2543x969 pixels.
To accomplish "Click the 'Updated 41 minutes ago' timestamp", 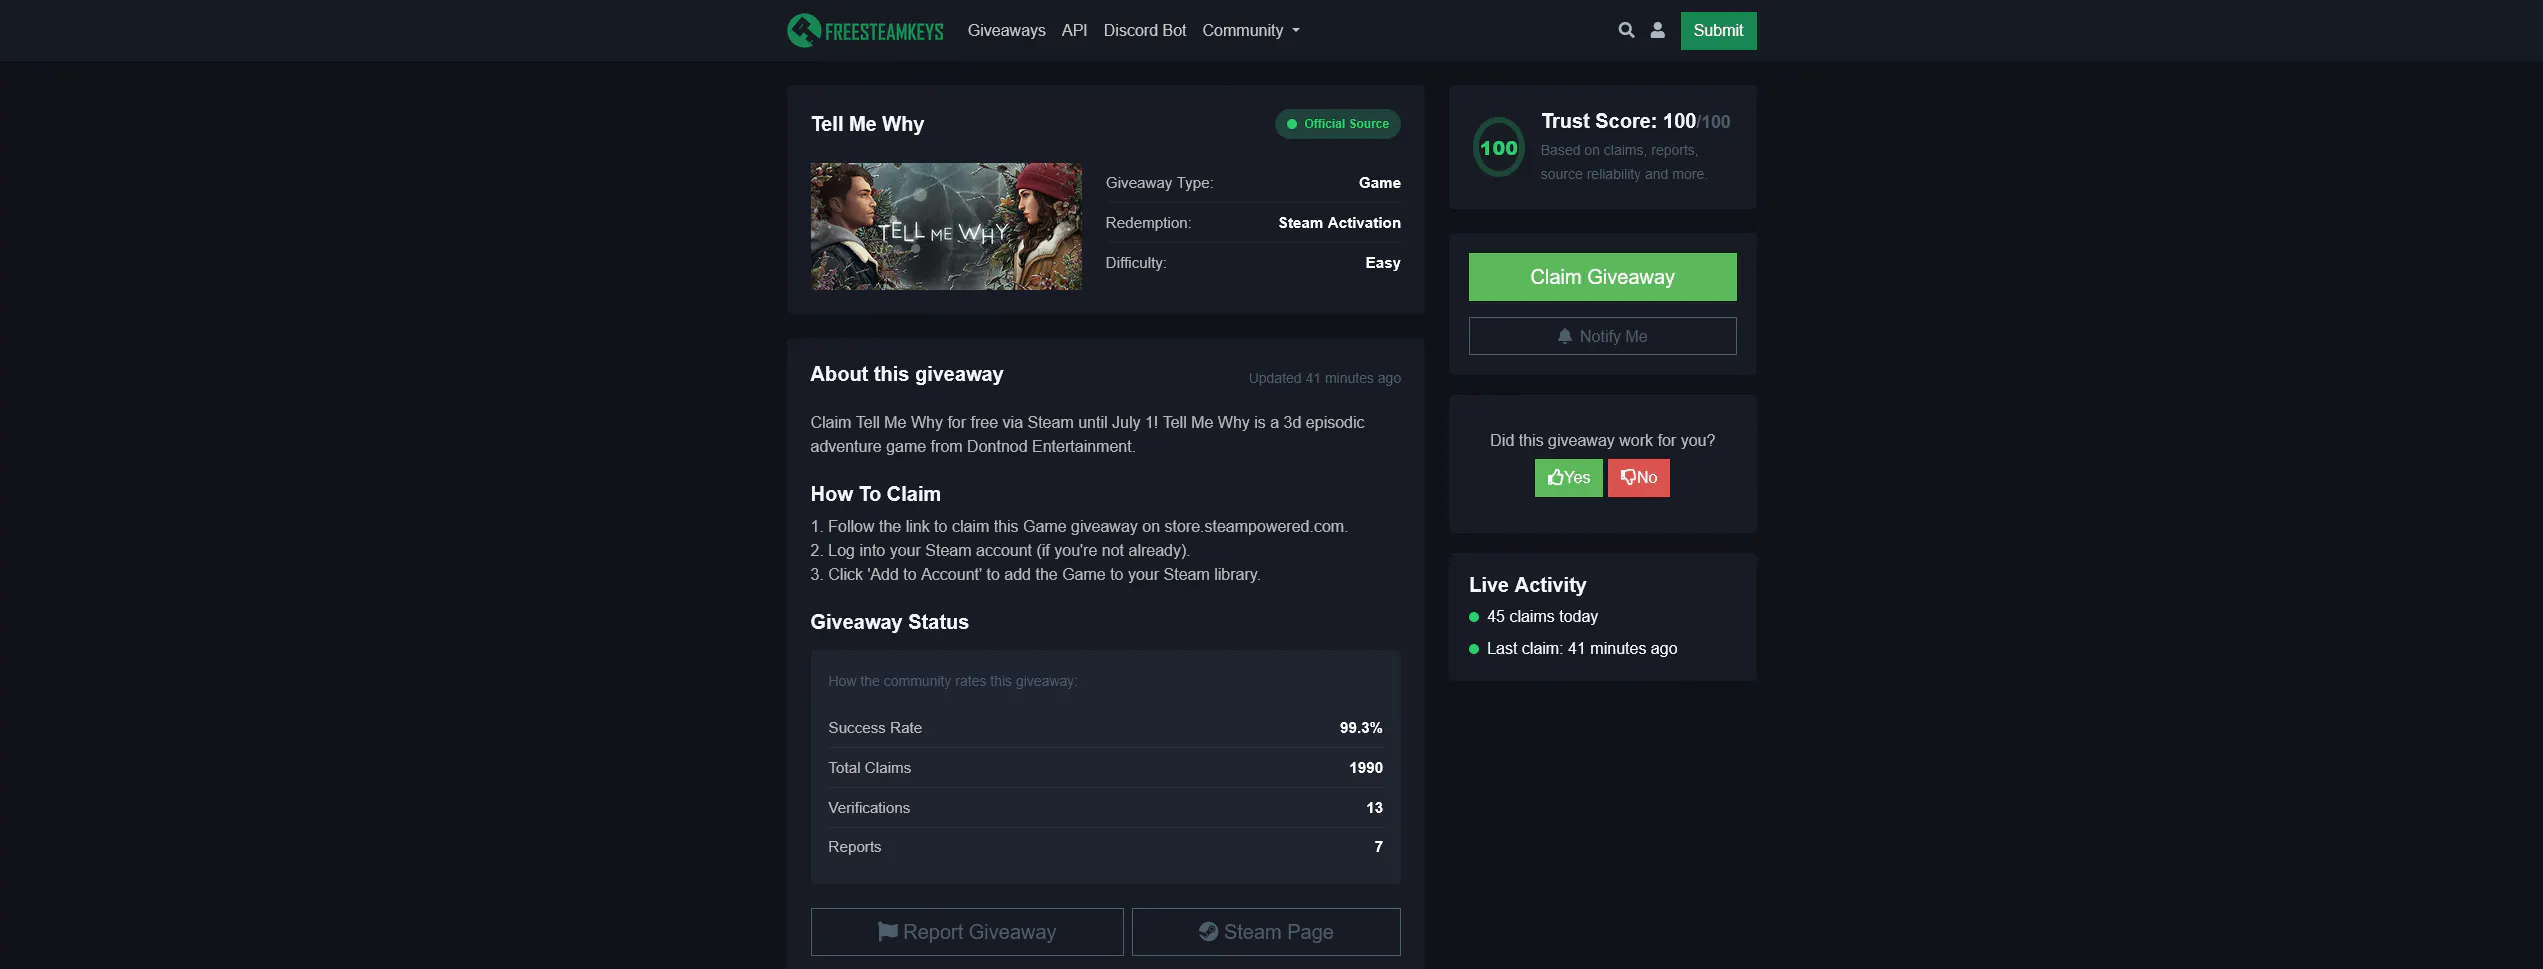I will (x=1324, y=378).
